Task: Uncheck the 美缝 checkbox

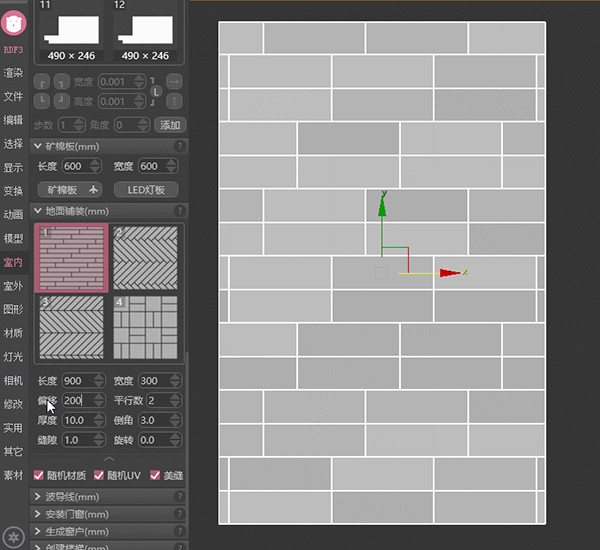Action: point(155,475)
